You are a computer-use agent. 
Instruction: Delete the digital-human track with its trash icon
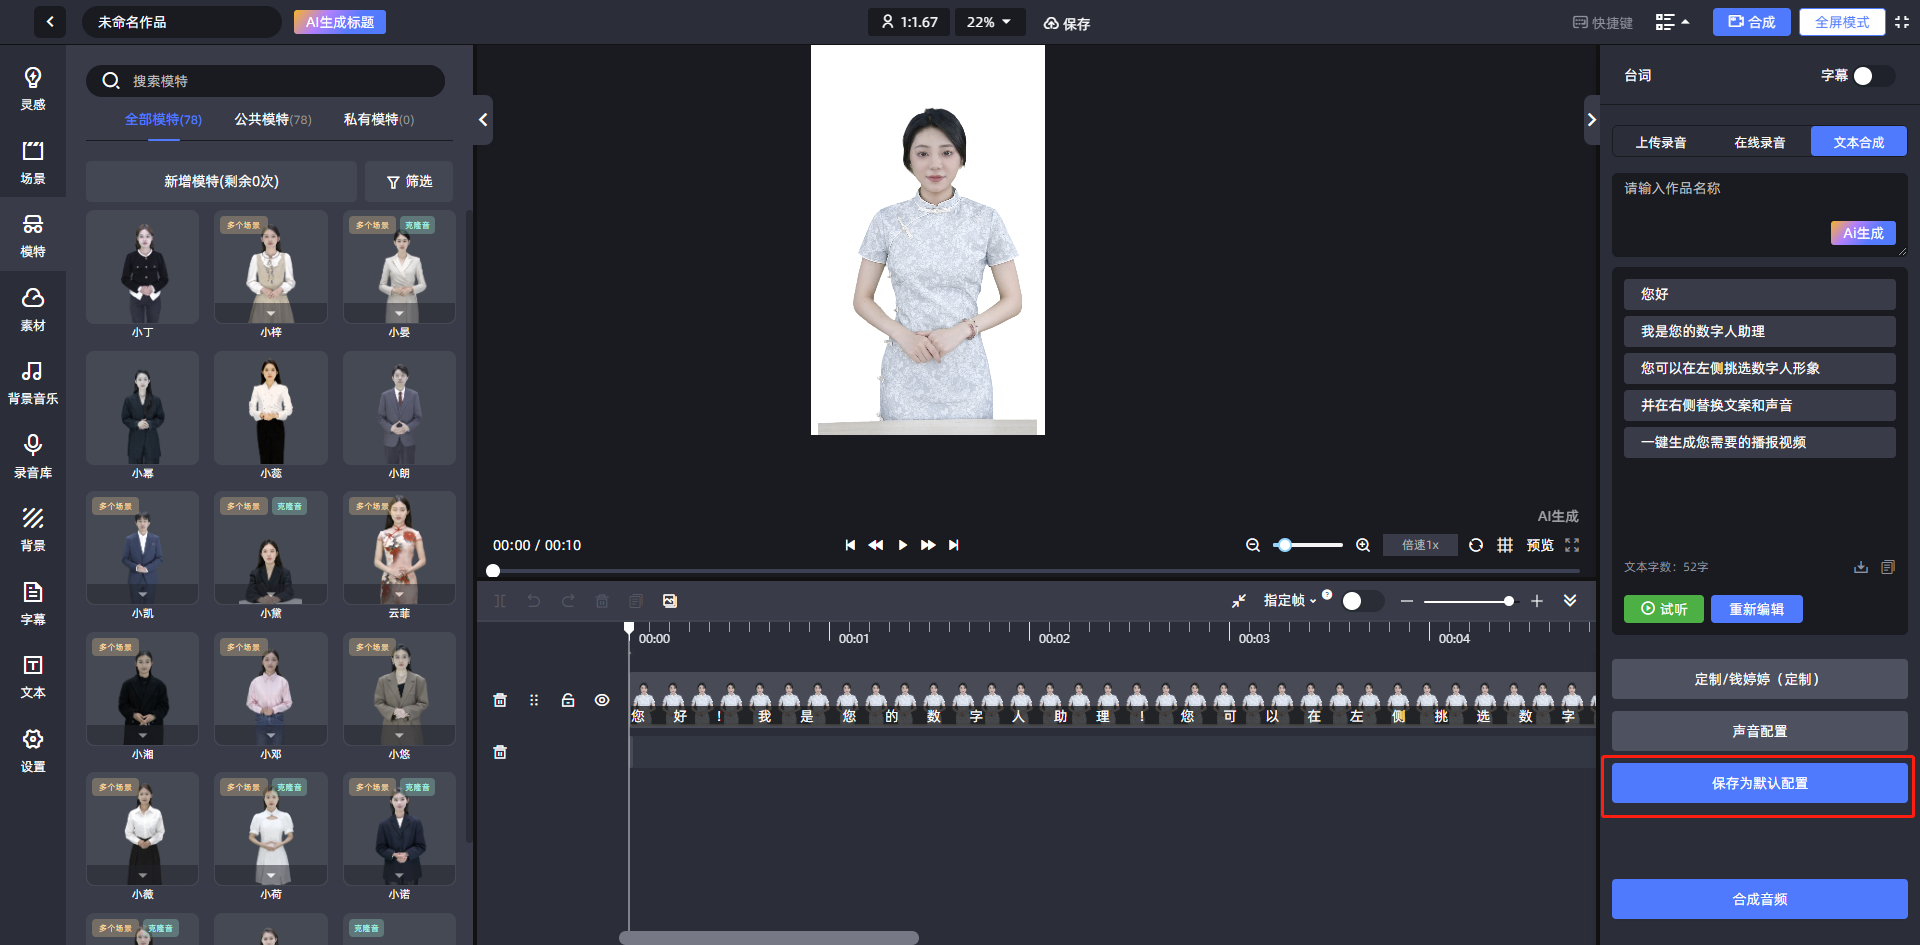click(500, 700)
